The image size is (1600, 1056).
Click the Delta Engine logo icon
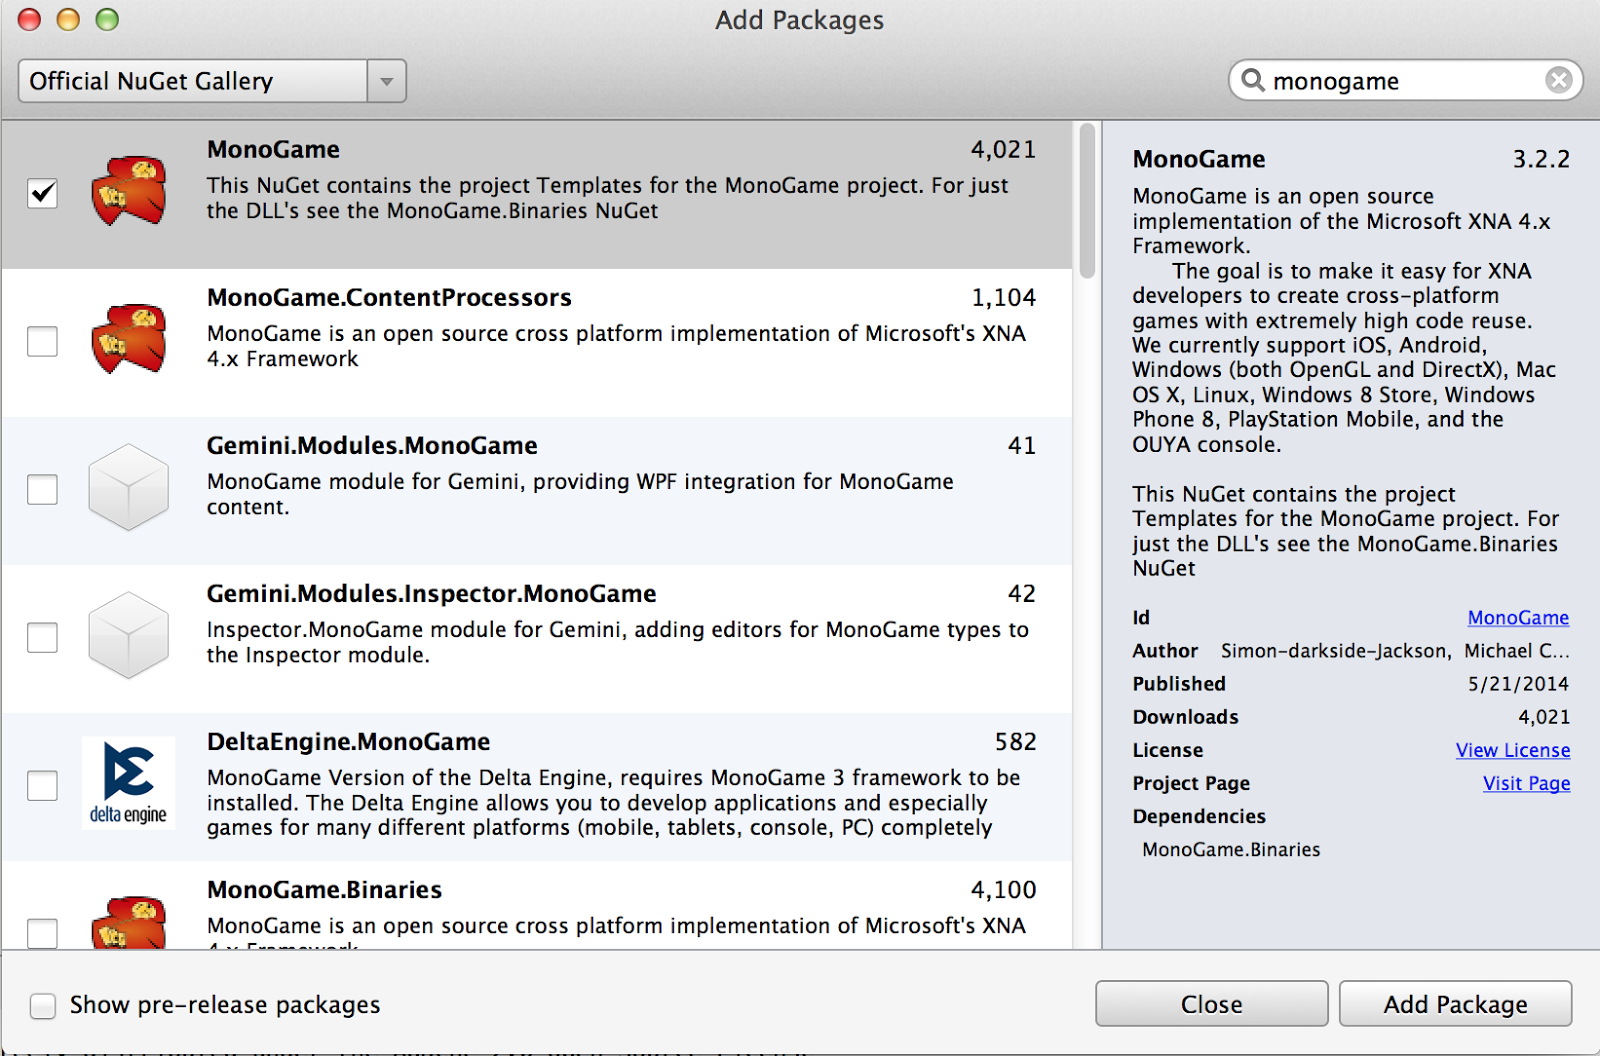[x=128, y=783]
